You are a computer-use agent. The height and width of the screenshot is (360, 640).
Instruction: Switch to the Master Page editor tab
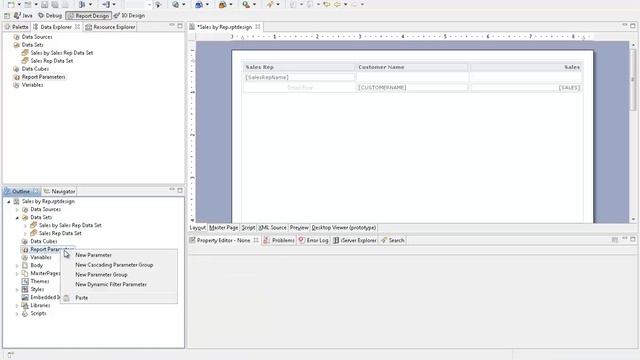click(x=223, y=228)
